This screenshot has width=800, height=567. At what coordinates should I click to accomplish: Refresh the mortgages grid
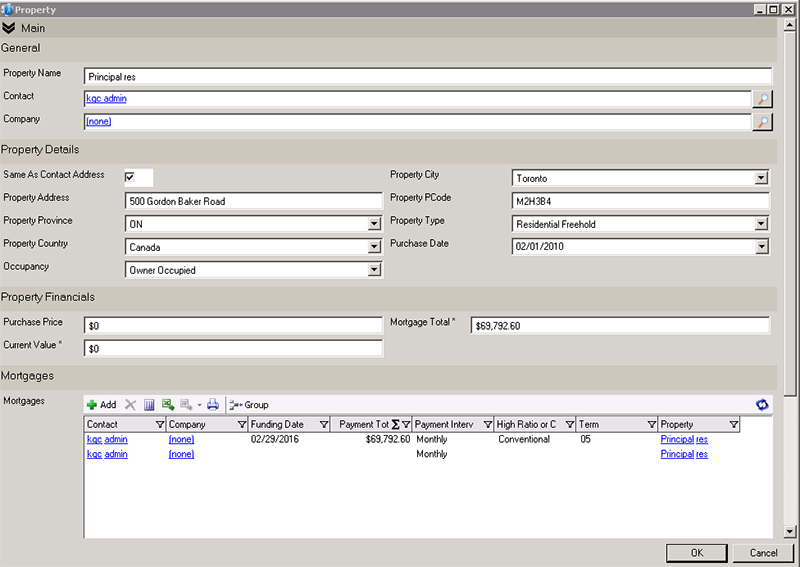tap(762, 405)
